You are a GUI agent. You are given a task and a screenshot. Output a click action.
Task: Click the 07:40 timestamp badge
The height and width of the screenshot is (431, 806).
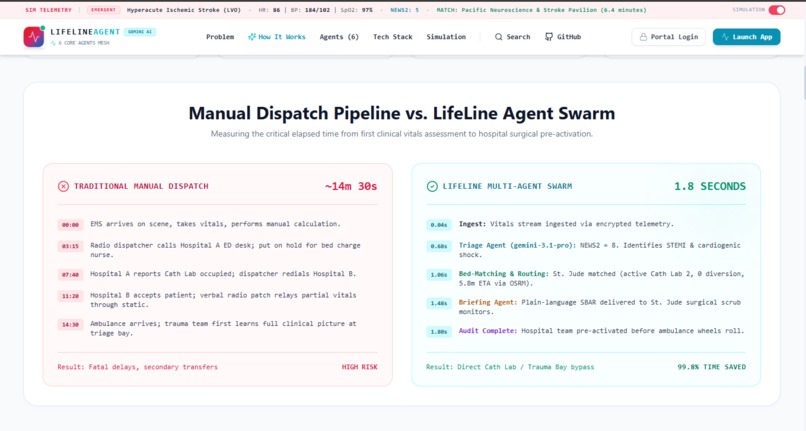coord(70,275)
